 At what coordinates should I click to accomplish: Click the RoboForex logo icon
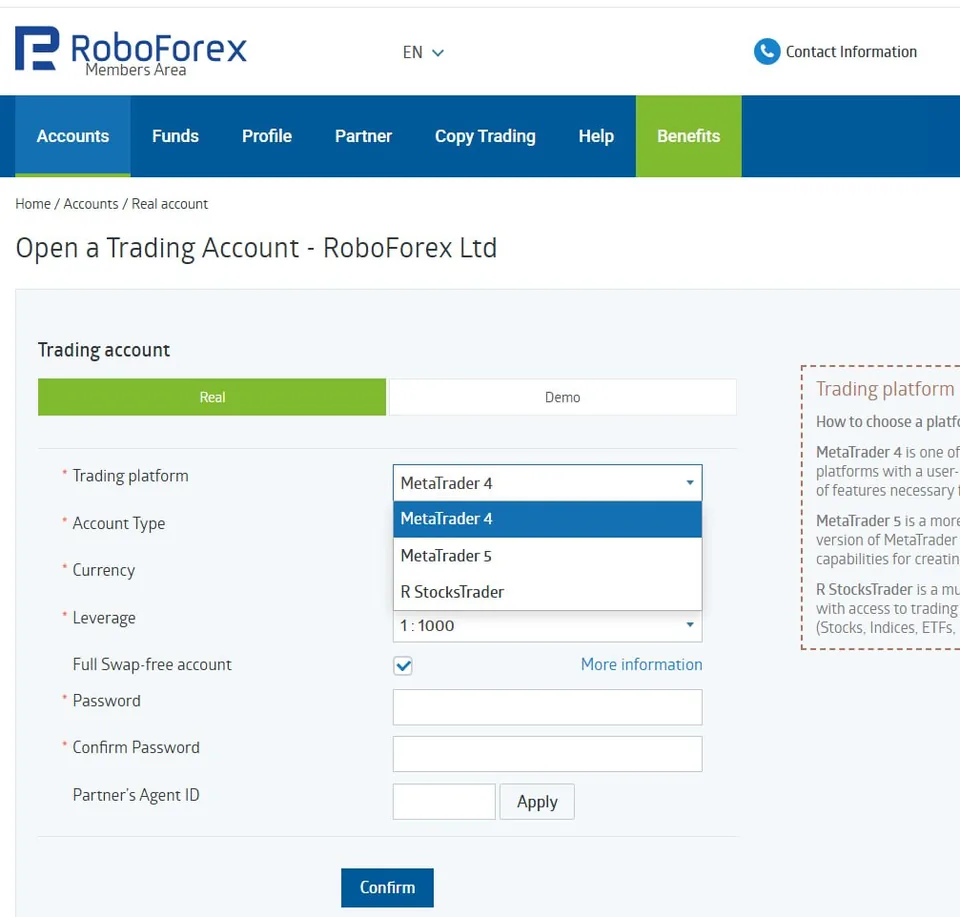[37, 48]
